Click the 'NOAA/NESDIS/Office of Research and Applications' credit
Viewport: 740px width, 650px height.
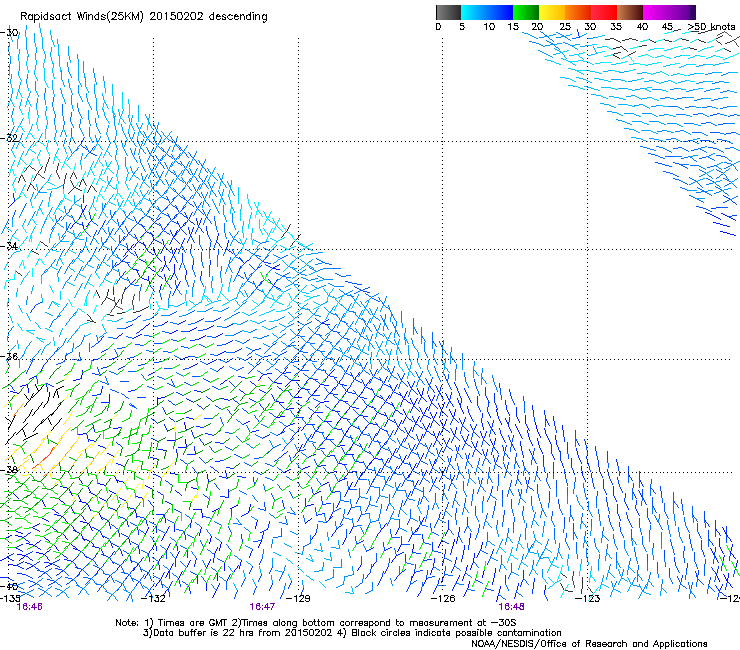point(589,644)
